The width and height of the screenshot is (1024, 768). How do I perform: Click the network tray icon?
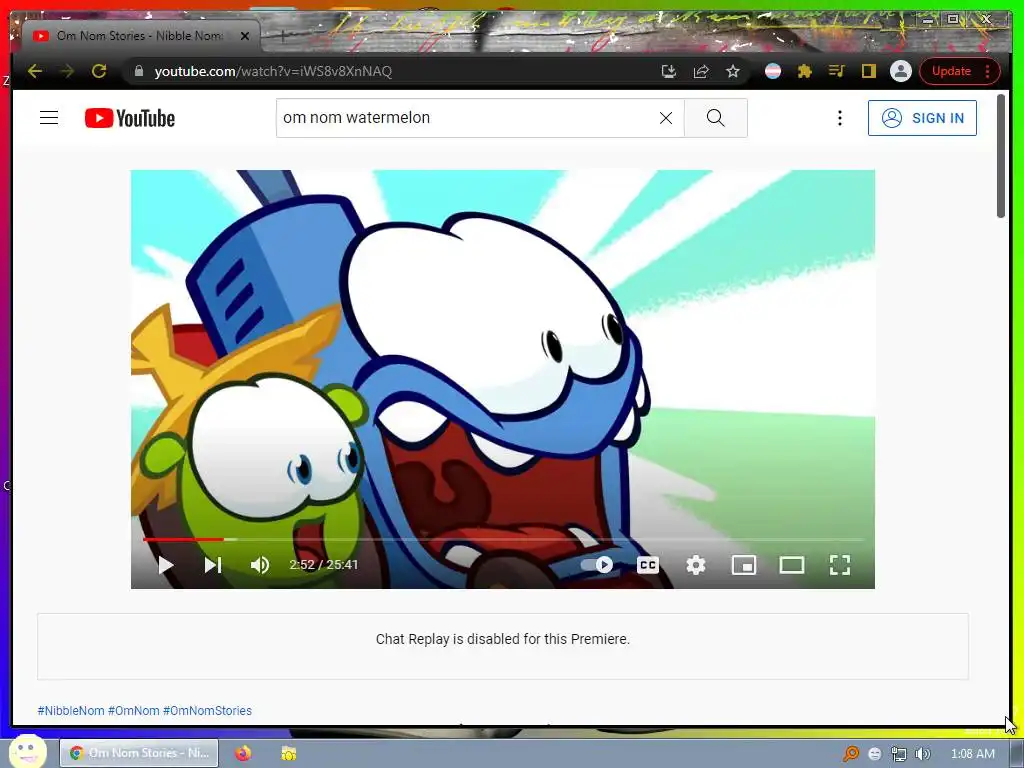click(x=899, y=754)
